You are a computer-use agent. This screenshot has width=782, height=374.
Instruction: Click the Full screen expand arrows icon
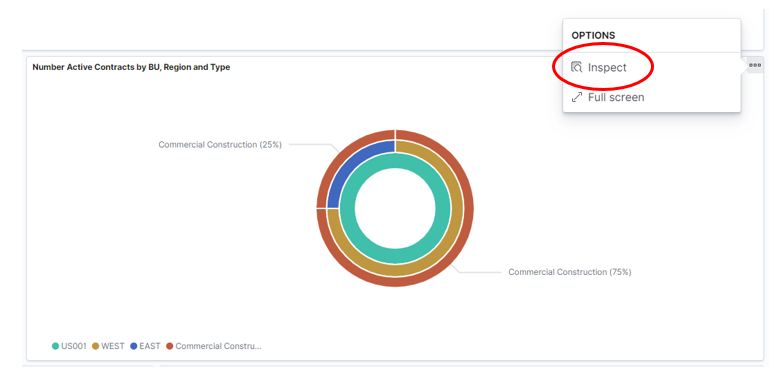577,97
